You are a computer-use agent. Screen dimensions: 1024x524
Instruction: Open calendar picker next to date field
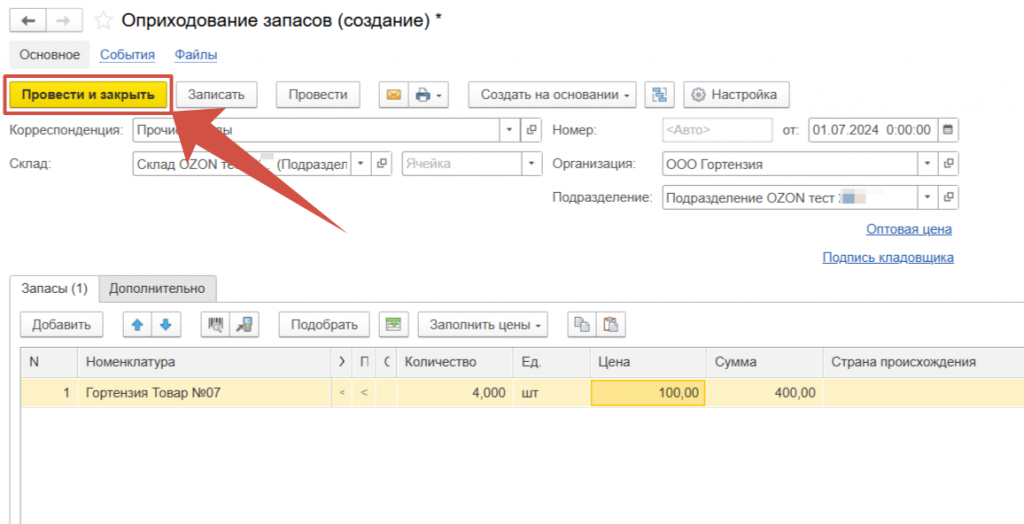point(948,130)
